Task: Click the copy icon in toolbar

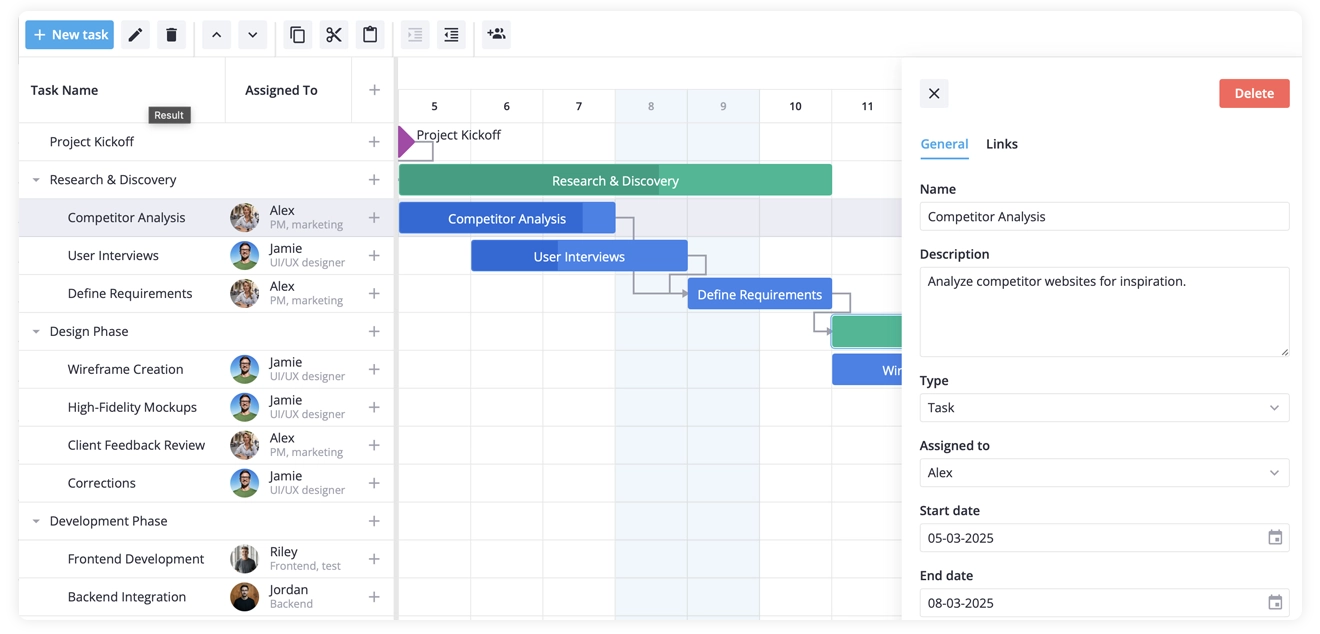Action: point(297,35)
